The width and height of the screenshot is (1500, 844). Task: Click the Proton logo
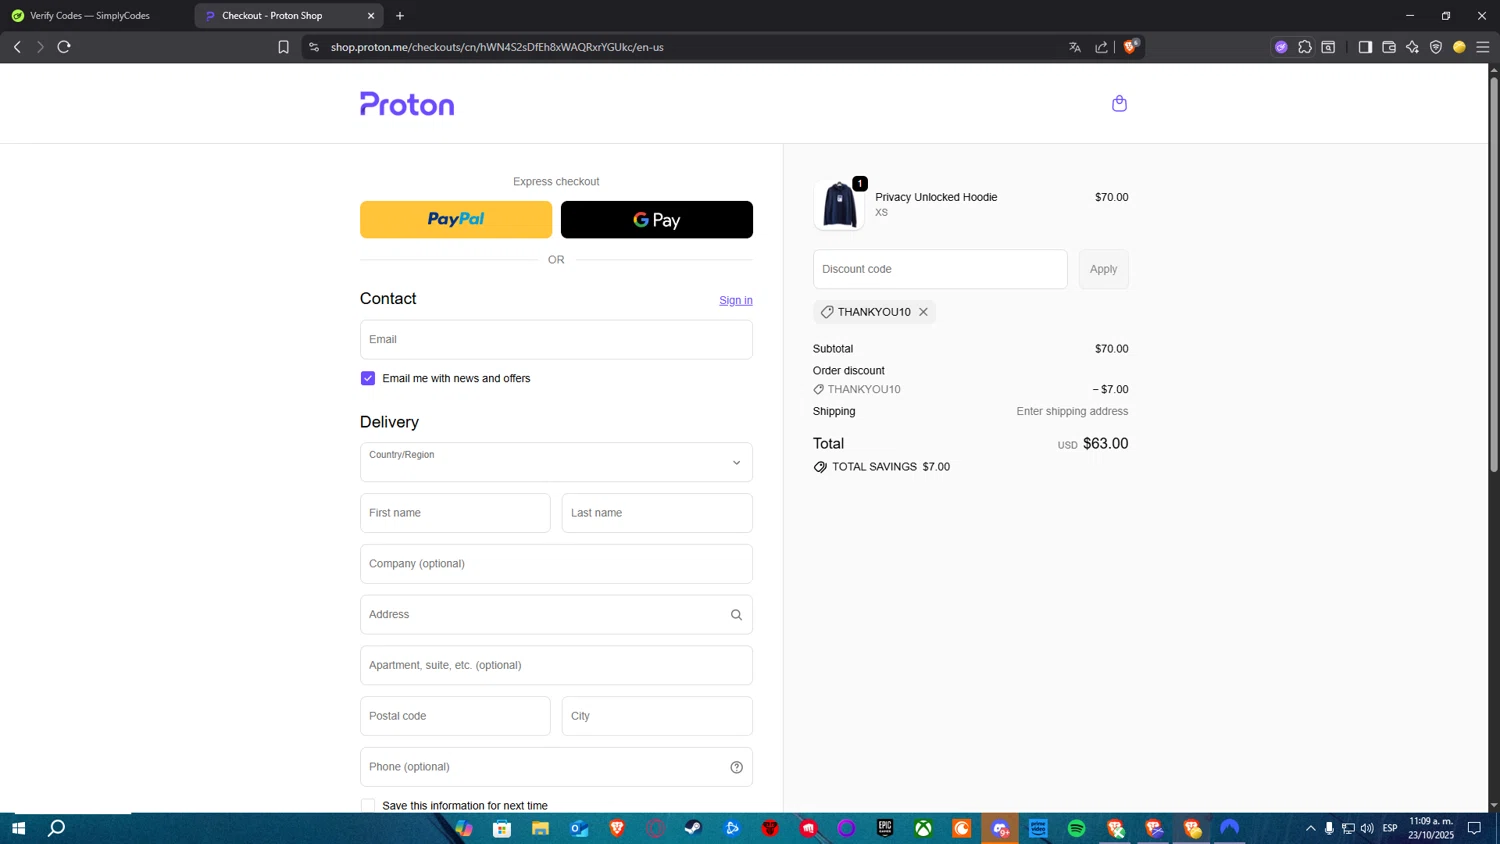(x=407, y=104)
